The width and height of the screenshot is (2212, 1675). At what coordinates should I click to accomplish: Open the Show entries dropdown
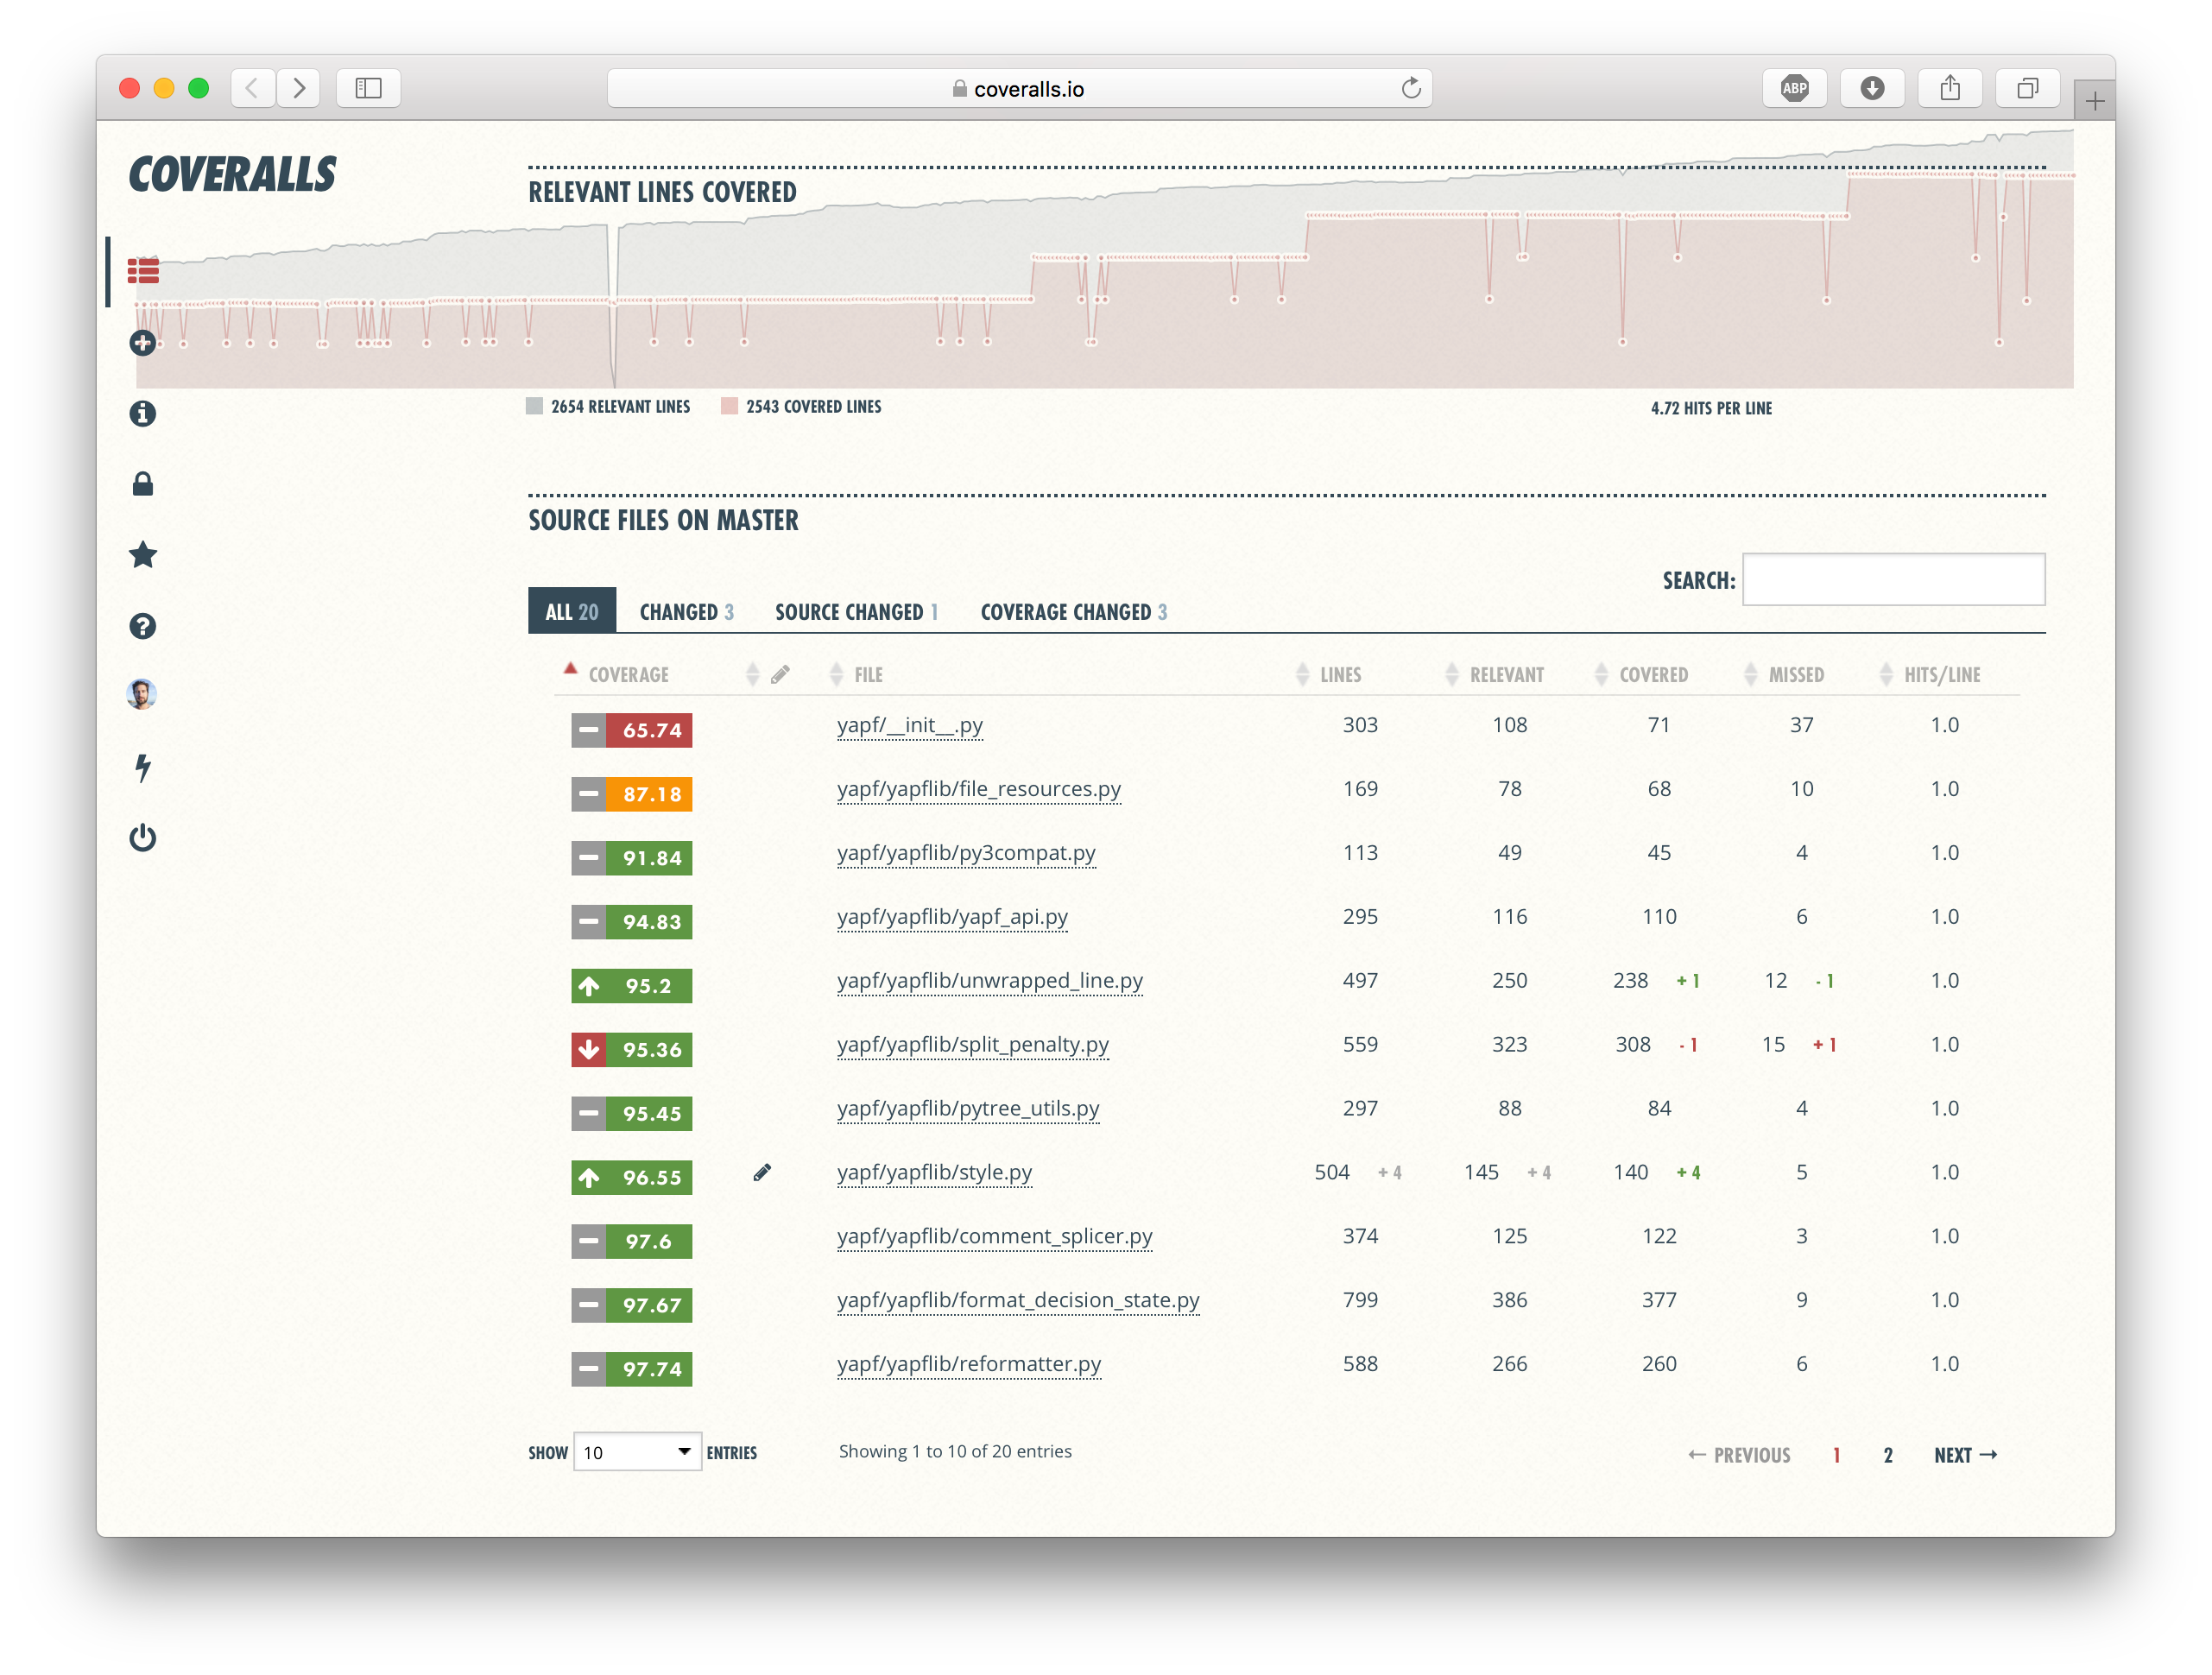(x=637, y=1452)
